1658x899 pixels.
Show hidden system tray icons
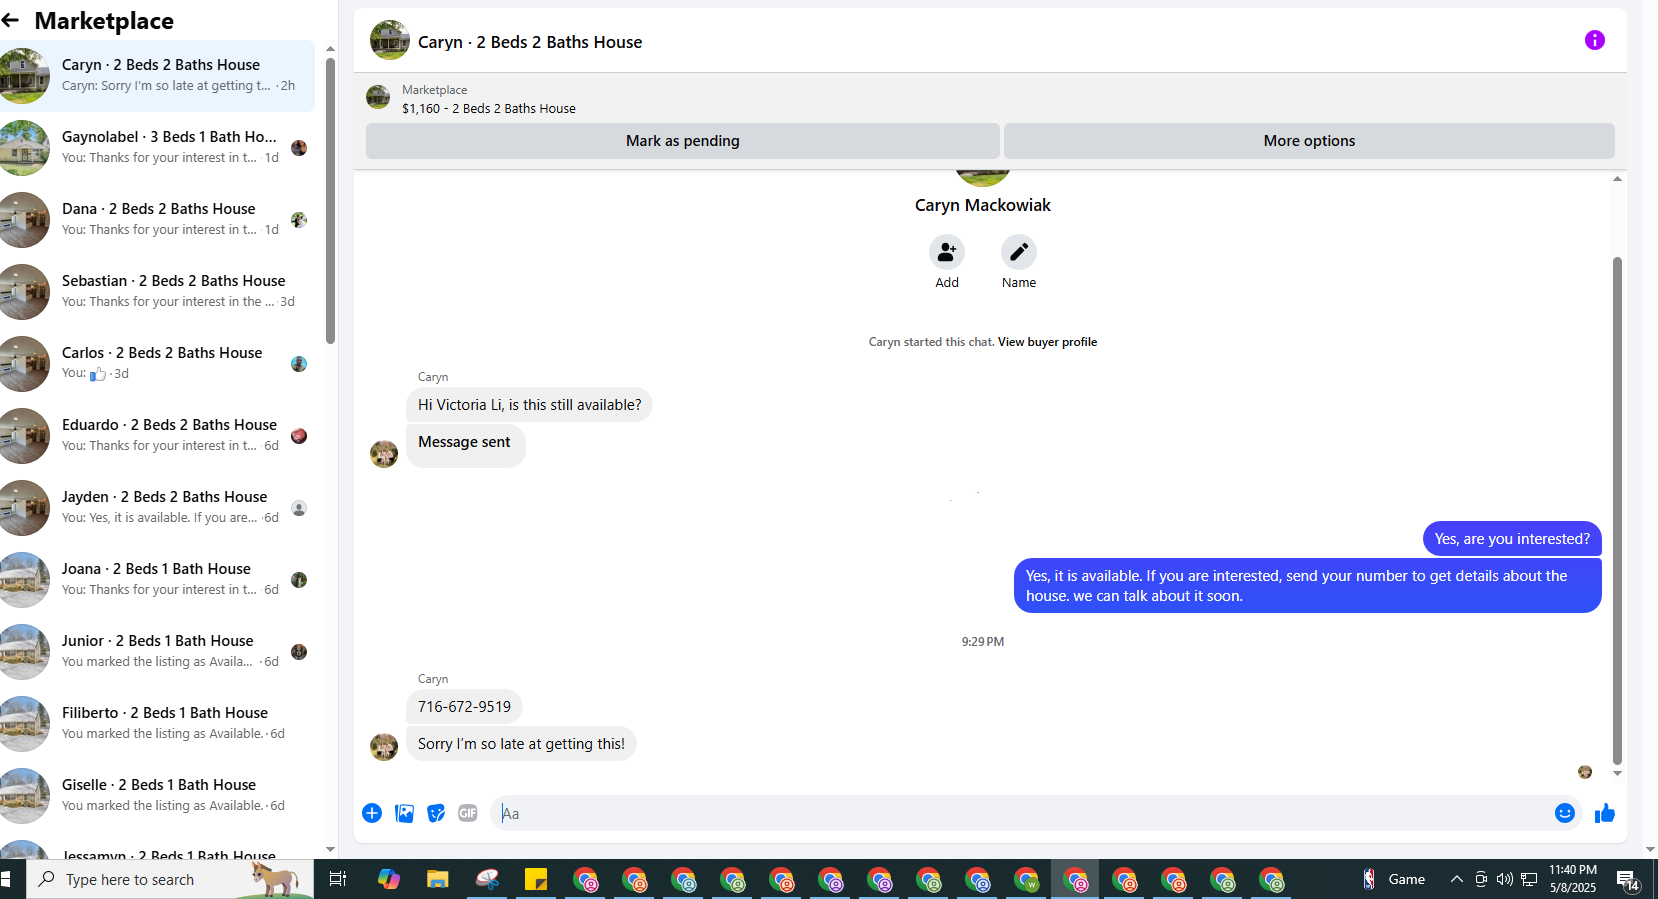[1457, 879]
